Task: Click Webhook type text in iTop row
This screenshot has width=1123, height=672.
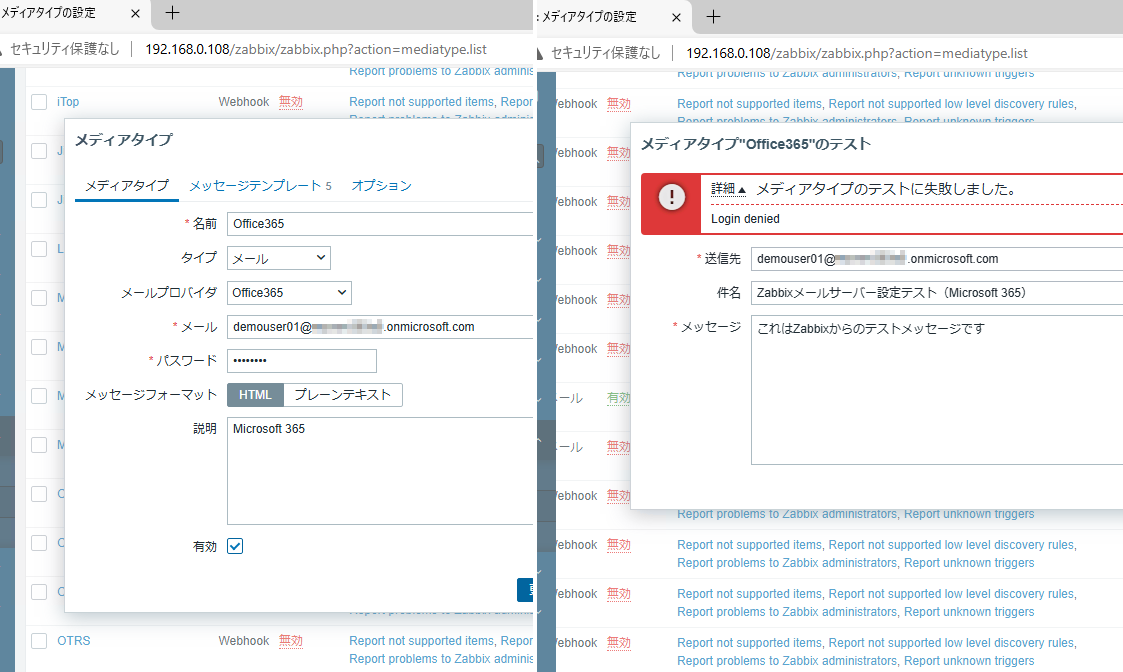Action: [244, 102]
